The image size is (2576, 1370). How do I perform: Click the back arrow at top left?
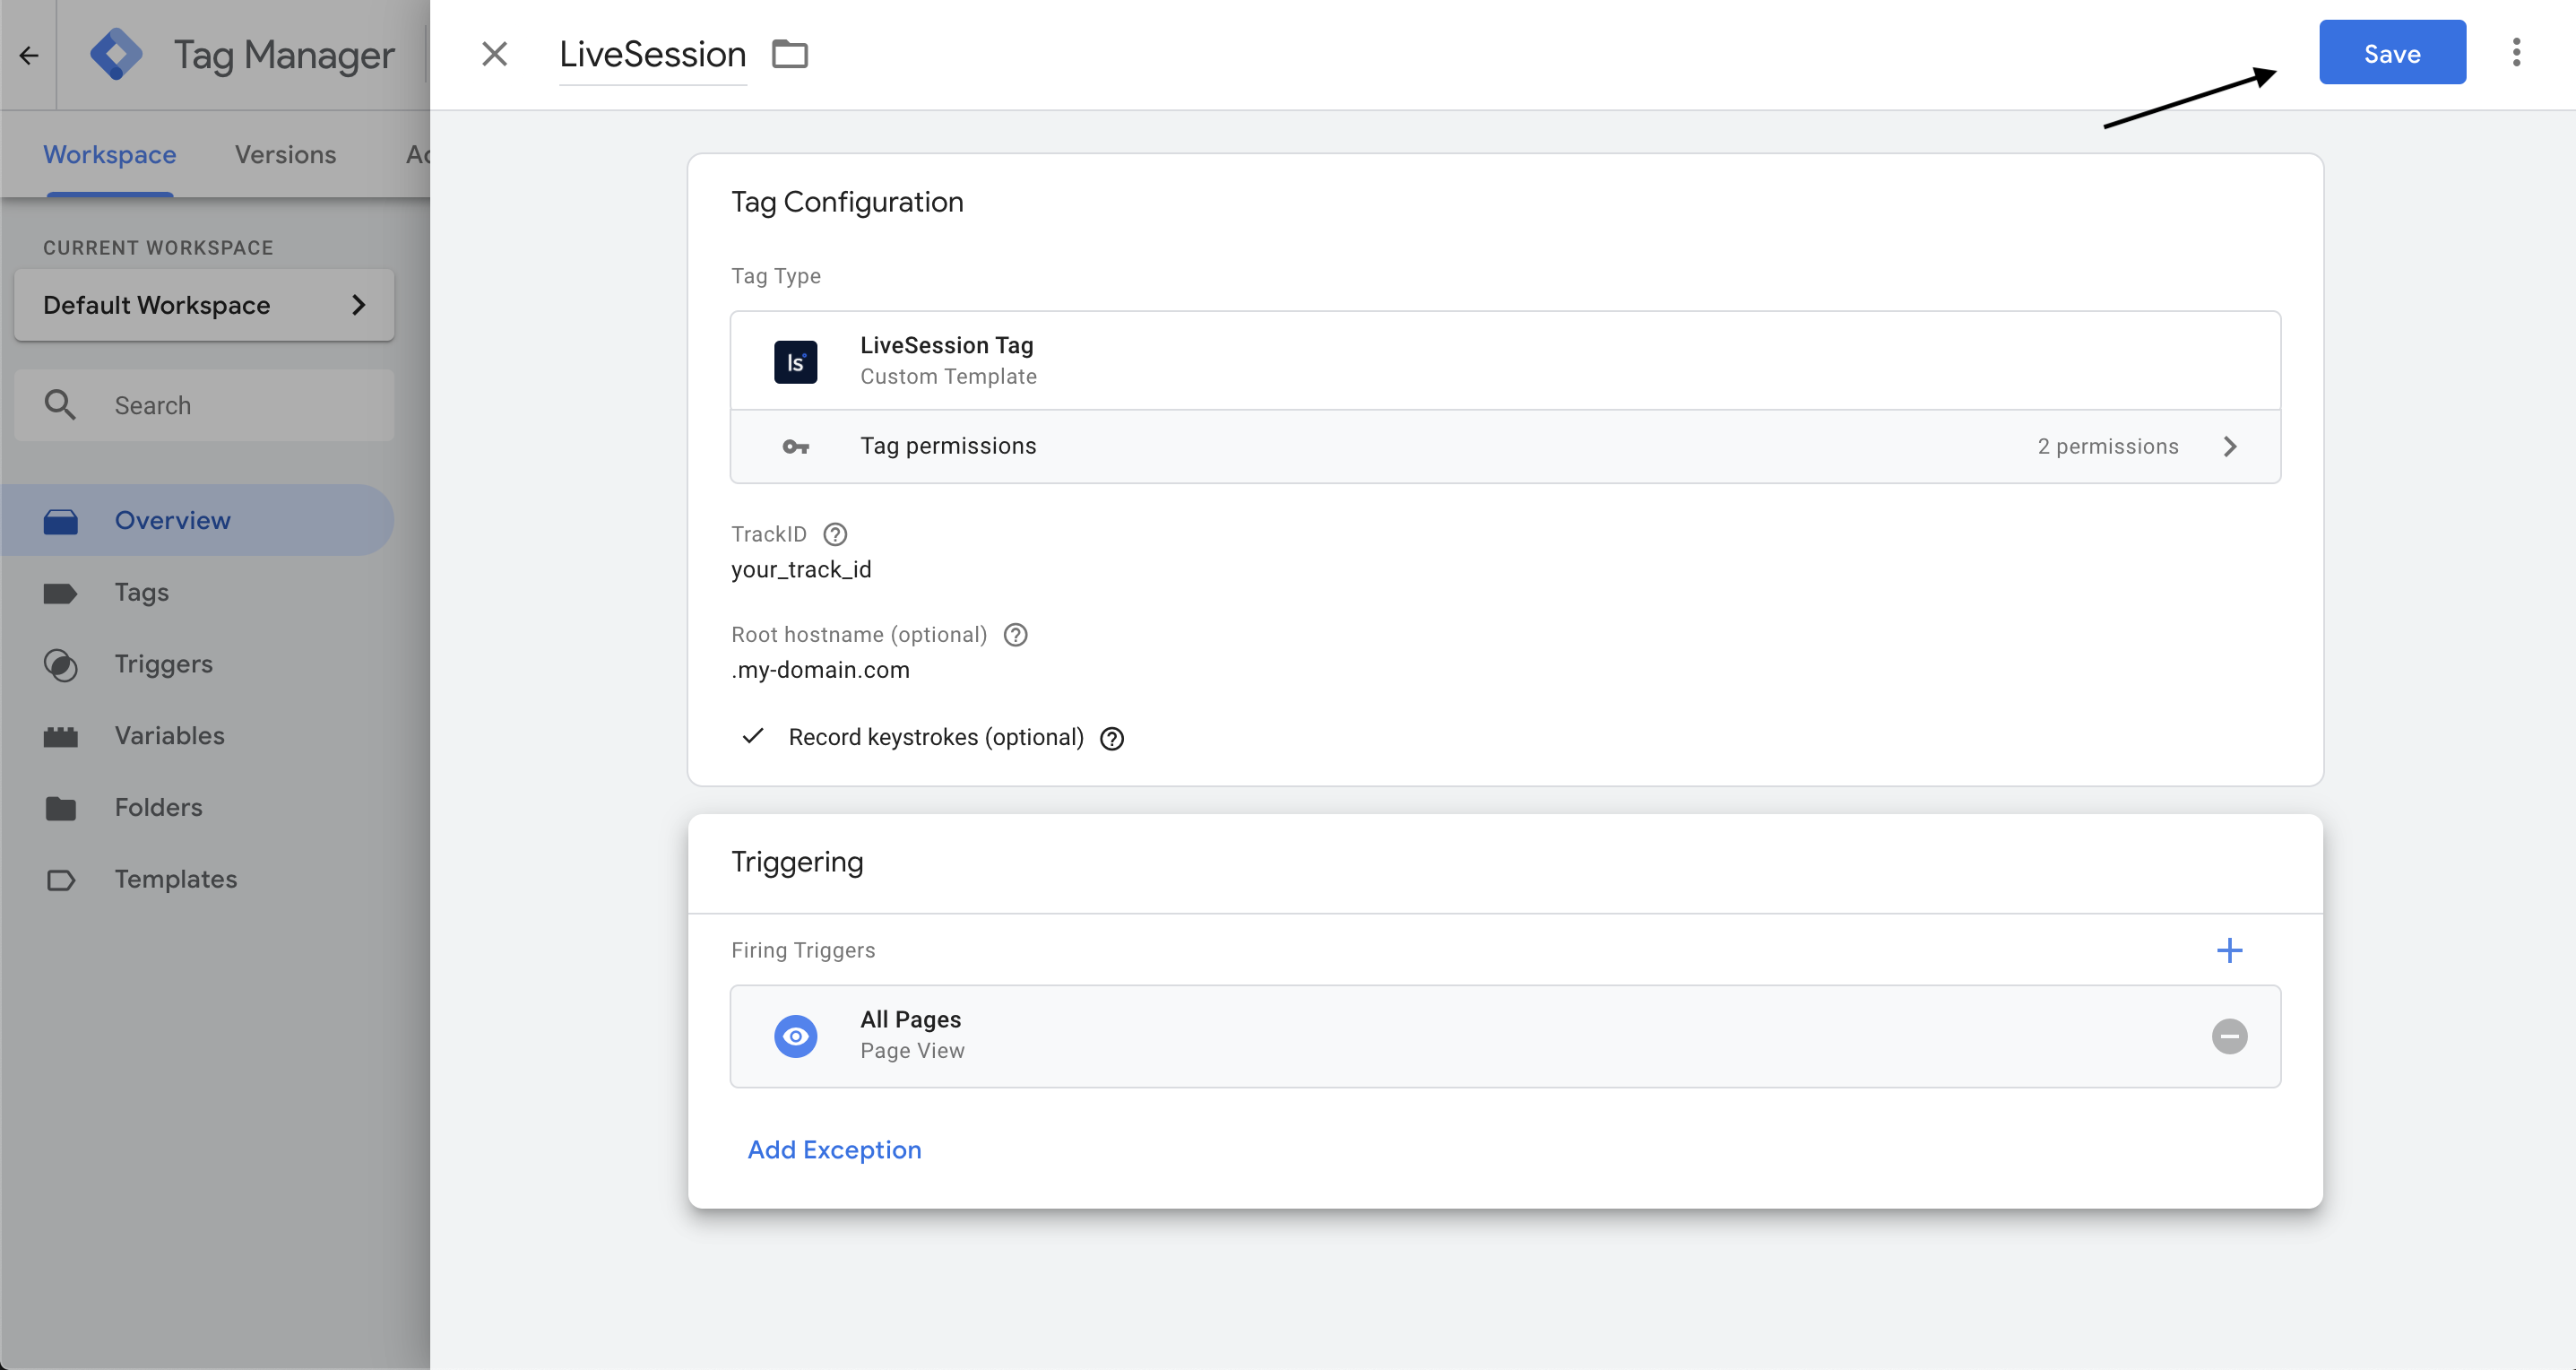pos(27,55)
